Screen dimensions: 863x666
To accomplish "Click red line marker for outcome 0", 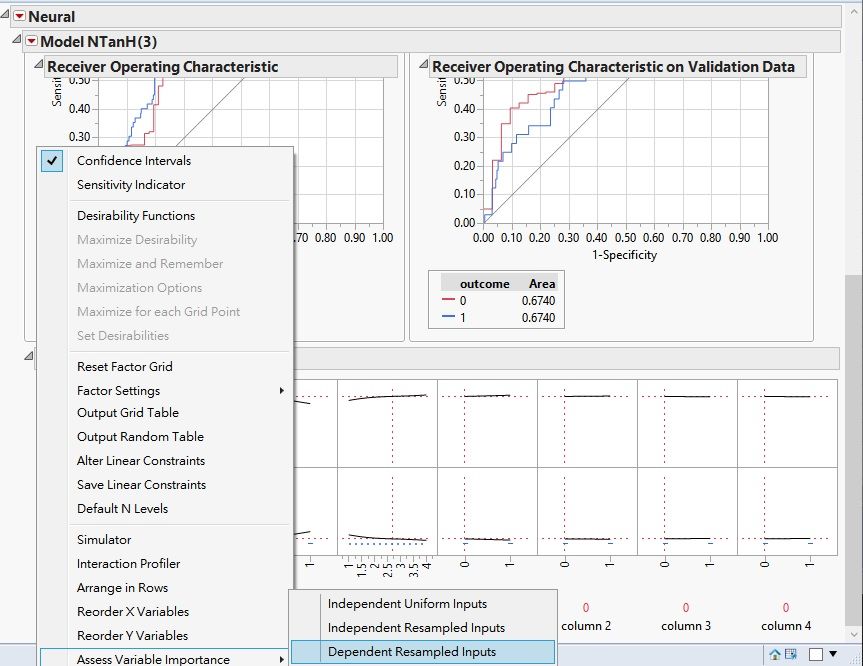I will 449,300.
